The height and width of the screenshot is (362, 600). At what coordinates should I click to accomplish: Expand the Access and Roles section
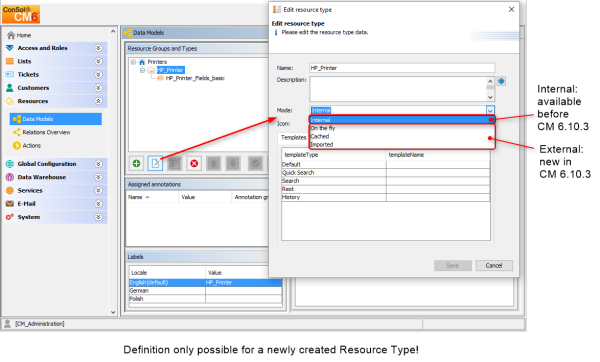pos(98,48)
